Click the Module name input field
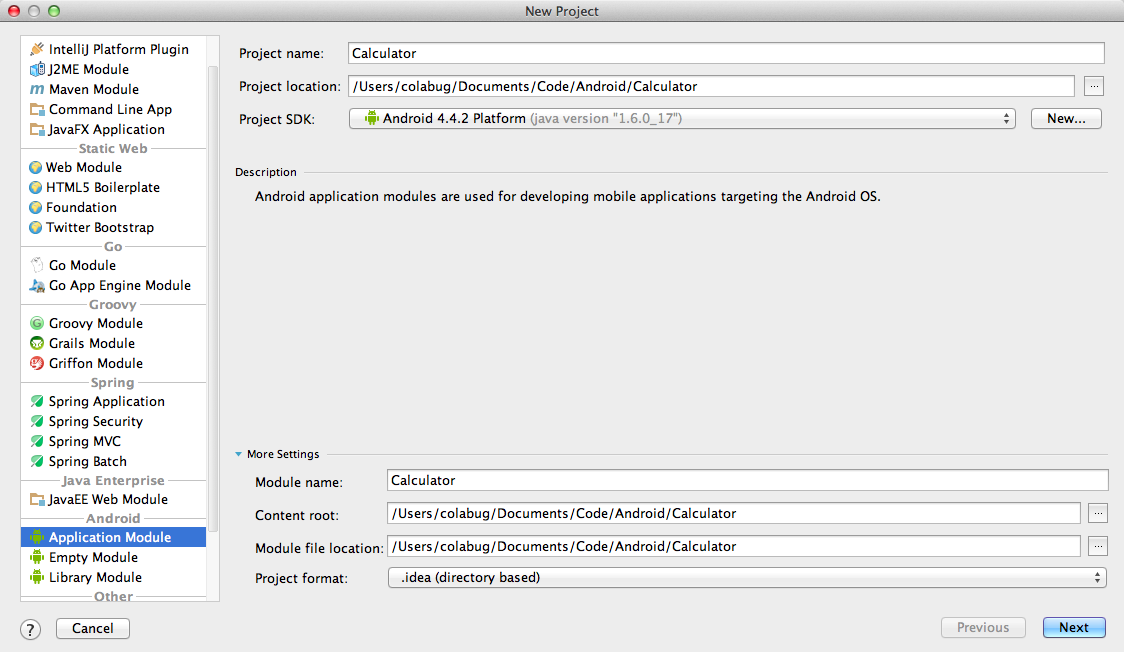1124x652 pixels. tap(748, 480)
